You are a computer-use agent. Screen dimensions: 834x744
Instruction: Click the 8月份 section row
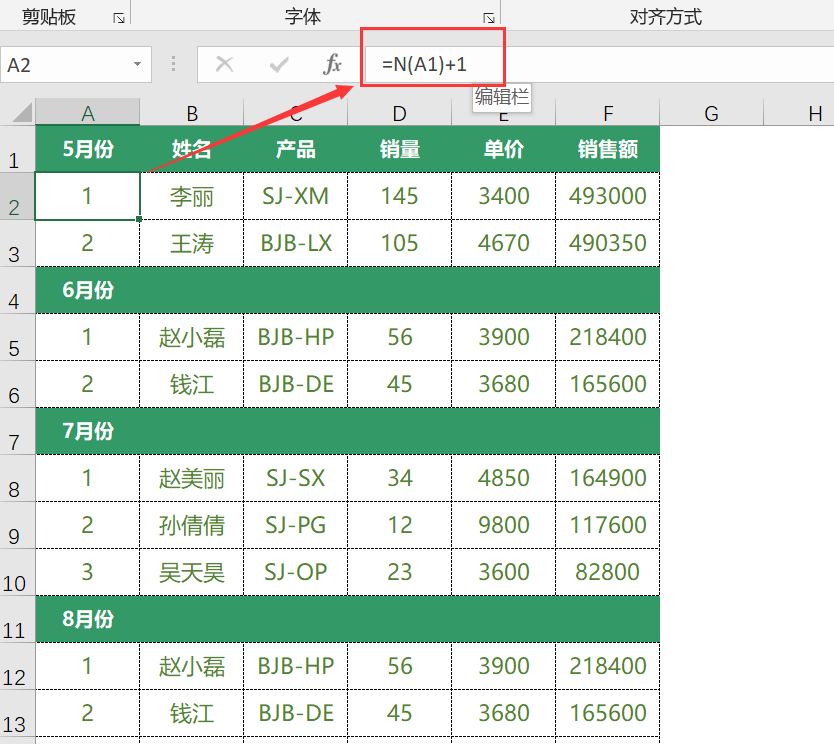[x=347, y=619]
